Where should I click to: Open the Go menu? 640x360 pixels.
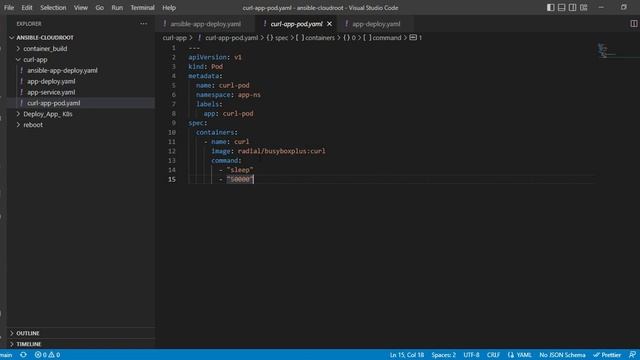click(x=100, y=7)
